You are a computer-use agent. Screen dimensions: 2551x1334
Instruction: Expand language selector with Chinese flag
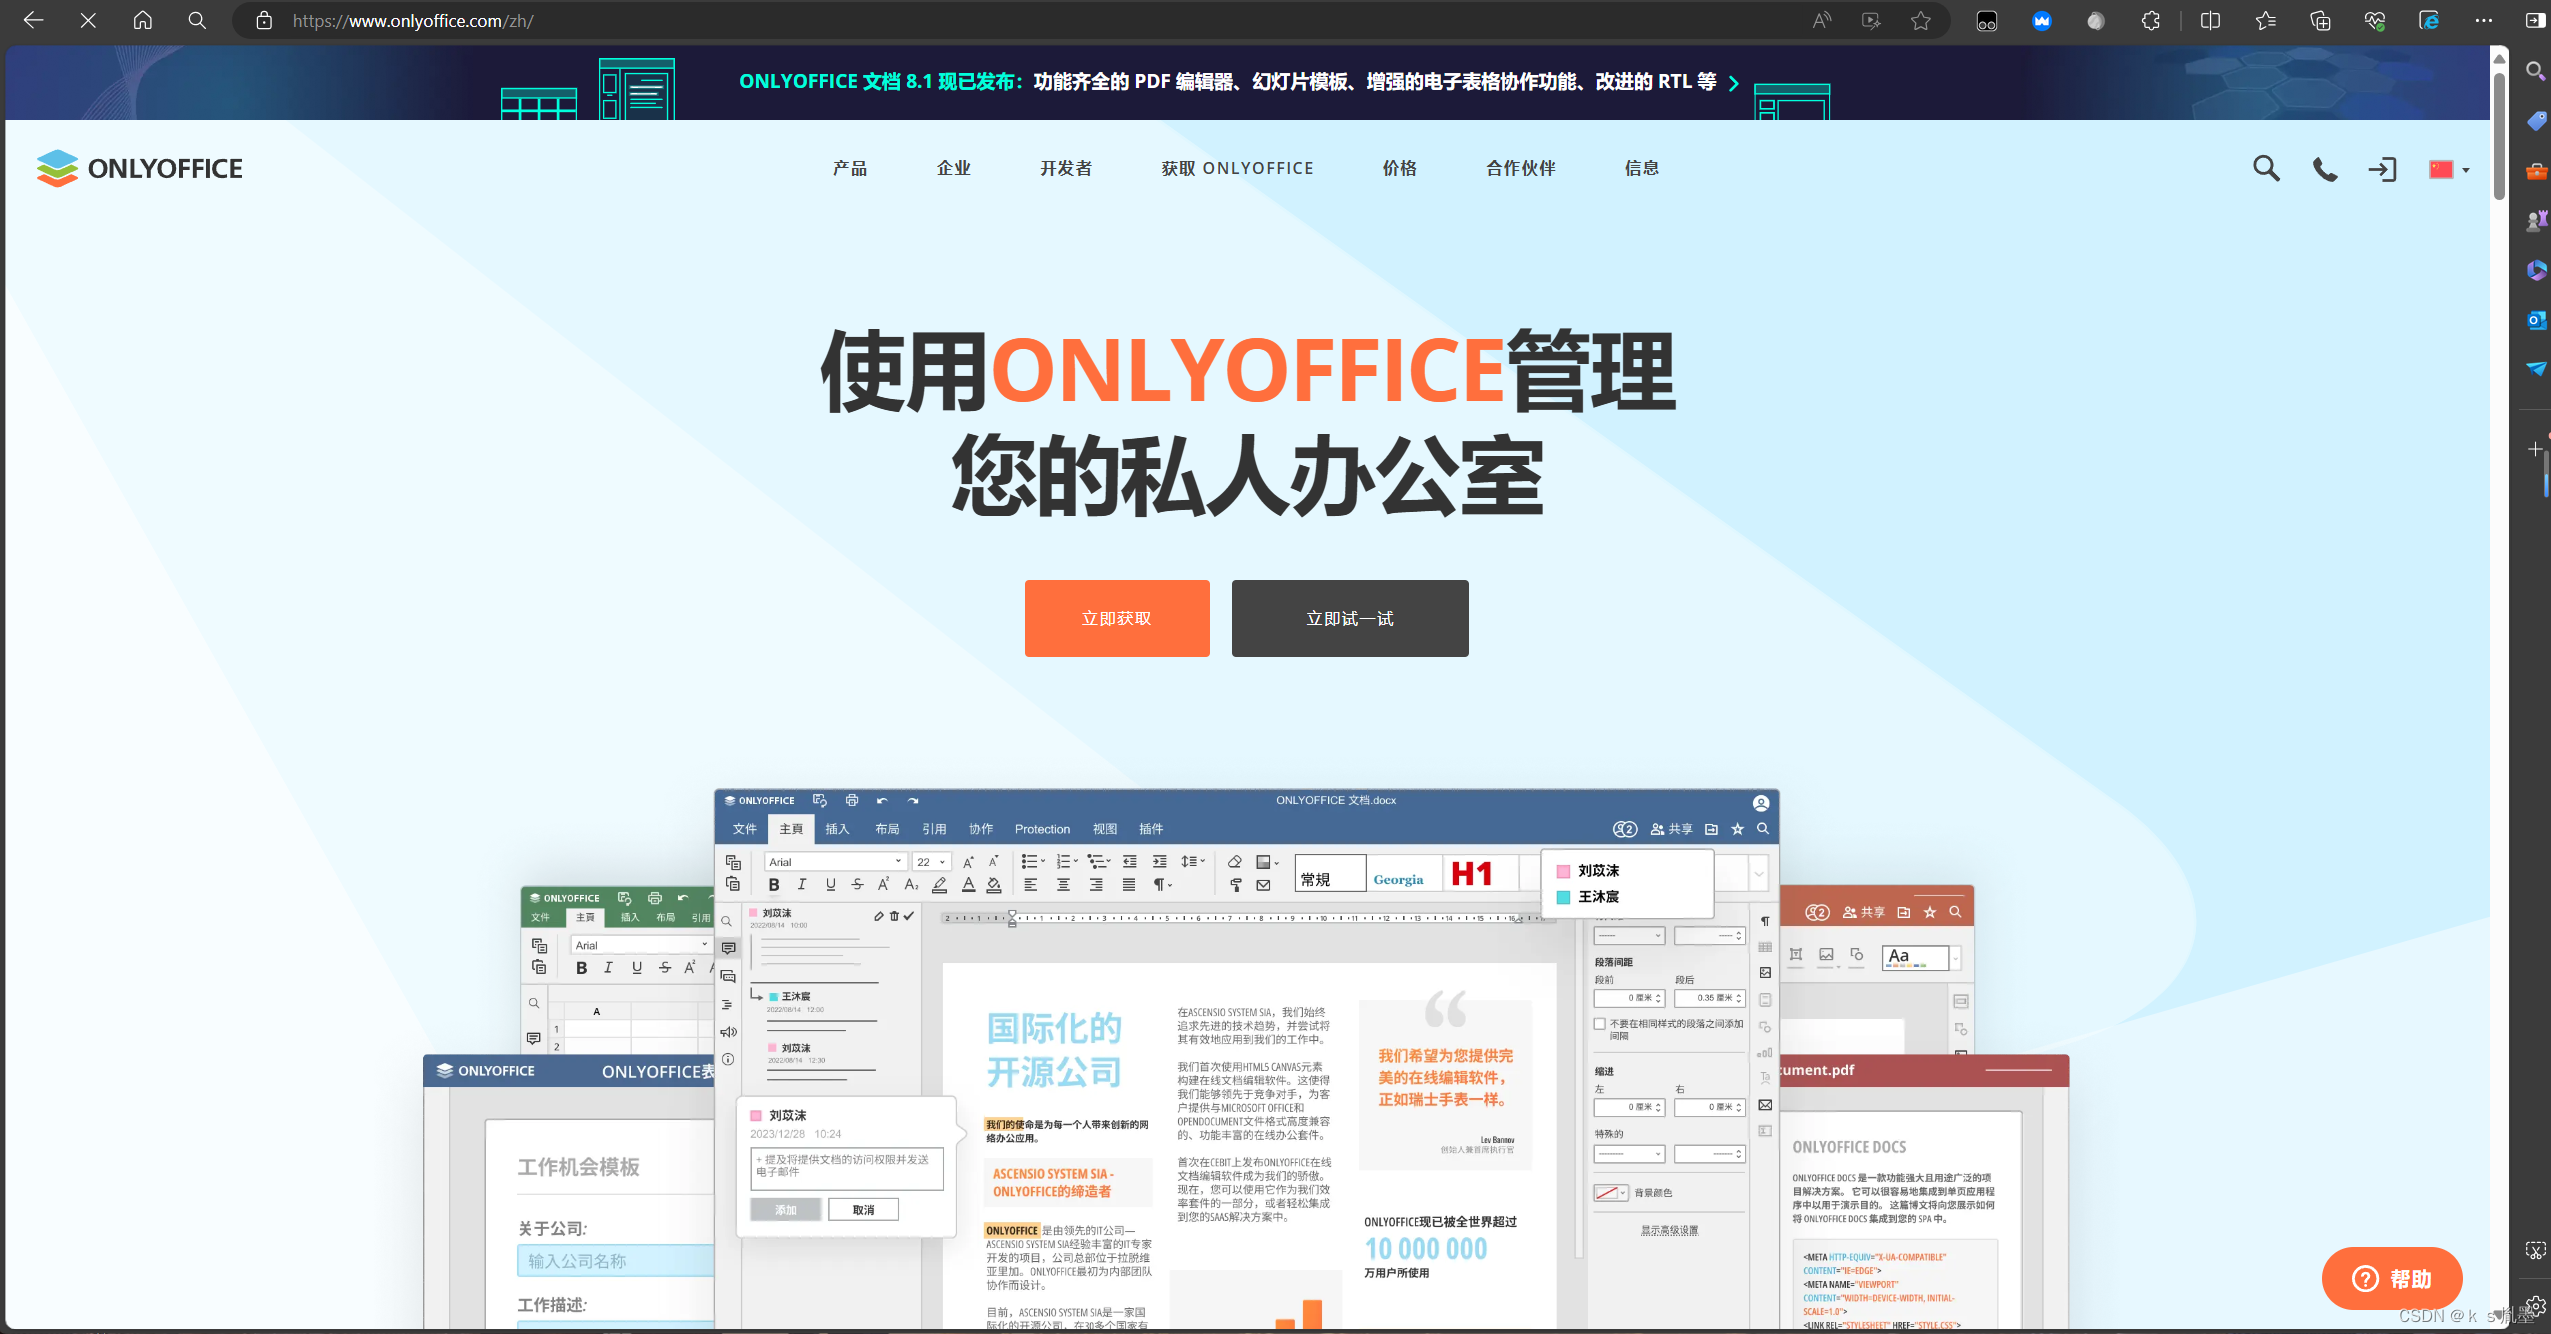[x=2449, y=169]
